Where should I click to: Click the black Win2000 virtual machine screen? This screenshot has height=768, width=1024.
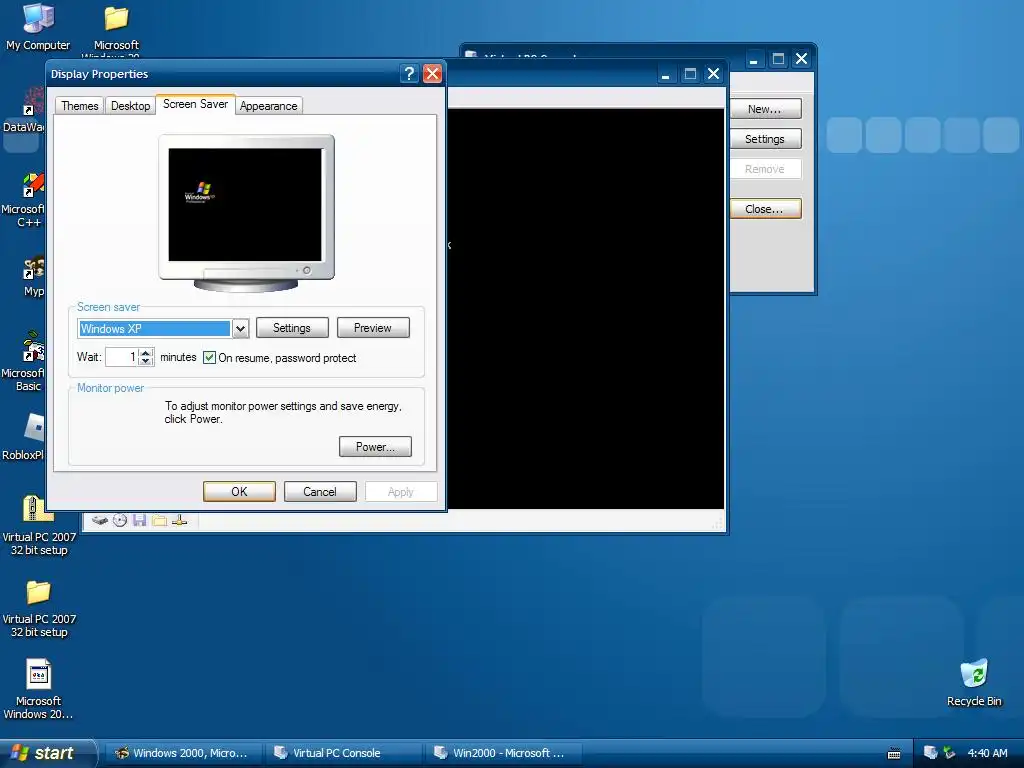(586, 308)
